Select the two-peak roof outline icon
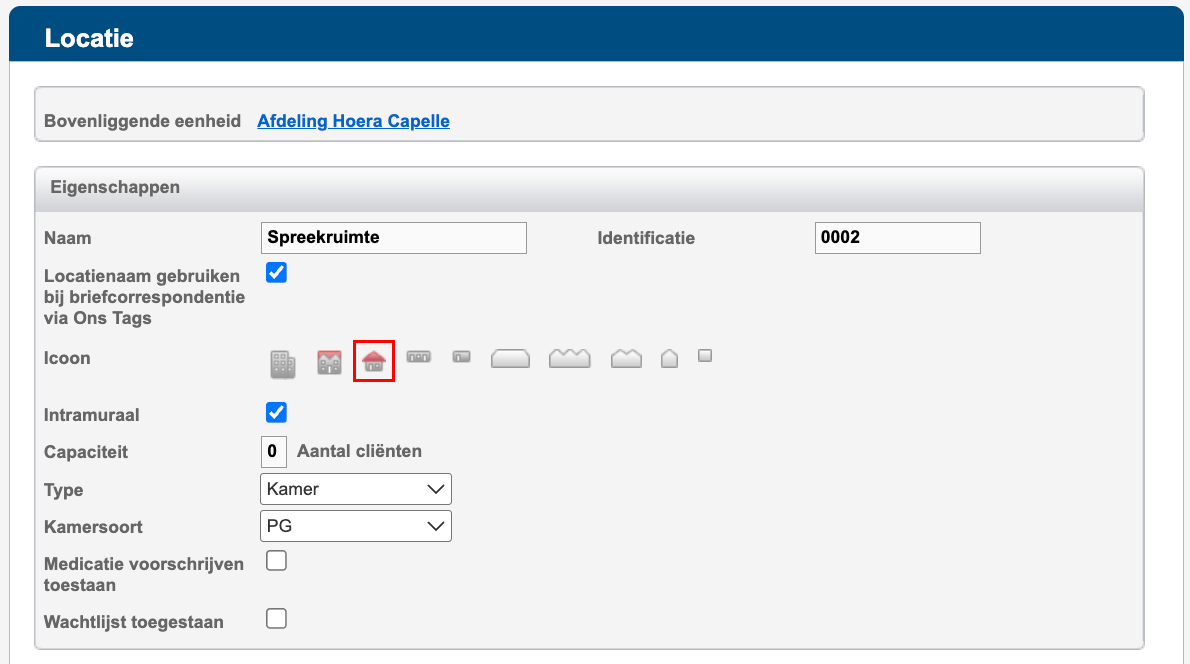 [x=626, y=358]
